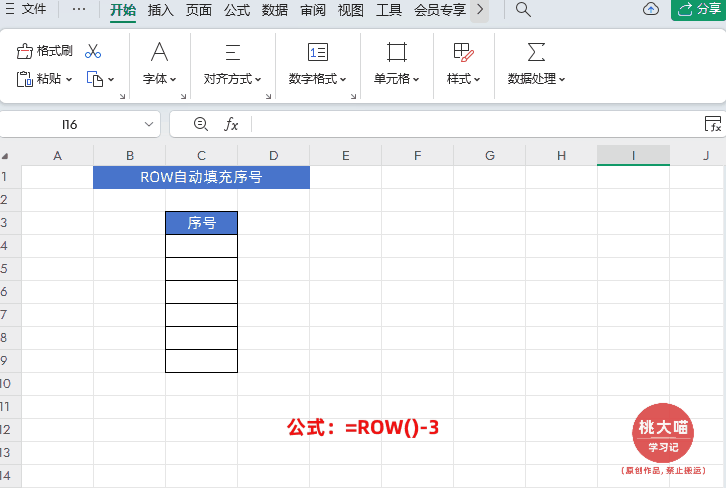The width and height of the screenshot is (726, 488).
Task: Click the large letter A font icon
Action: click(x=160, y=52)
